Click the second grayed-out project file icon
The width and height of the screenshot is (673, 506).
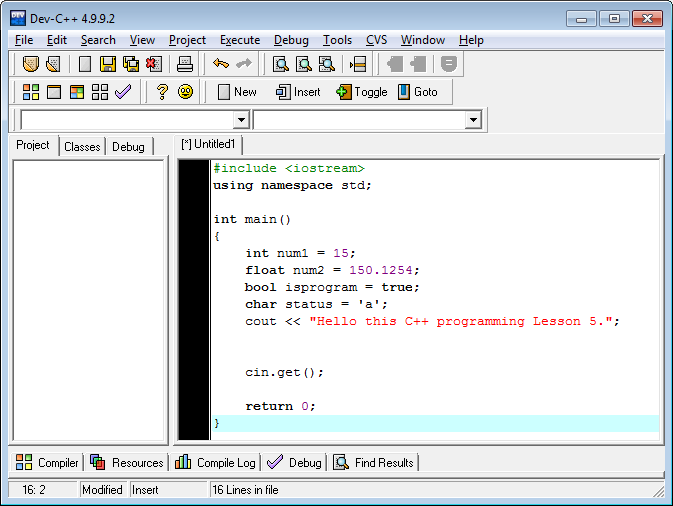[x=418, y=64]
